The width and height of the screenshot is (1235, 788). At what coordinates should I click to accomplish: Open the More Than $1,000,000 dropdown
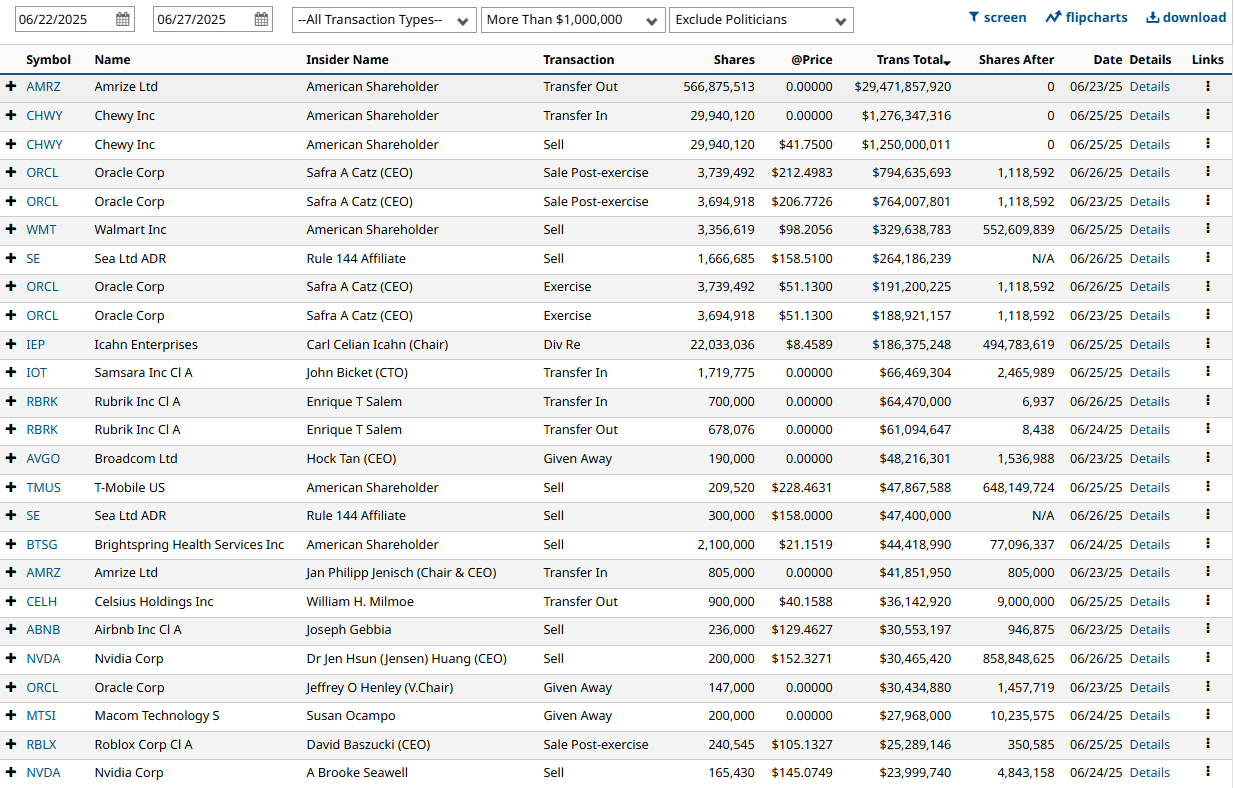(573, 20)
